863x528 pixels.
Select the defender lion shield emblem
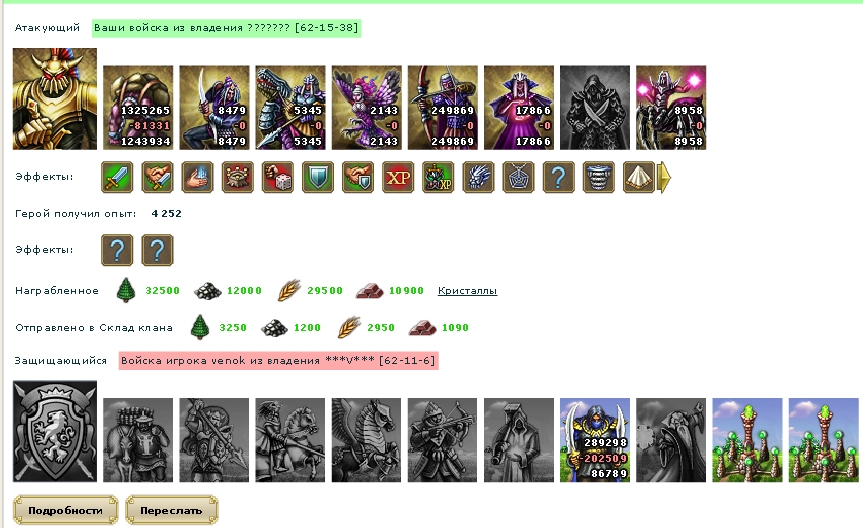[x=55, y=432]
